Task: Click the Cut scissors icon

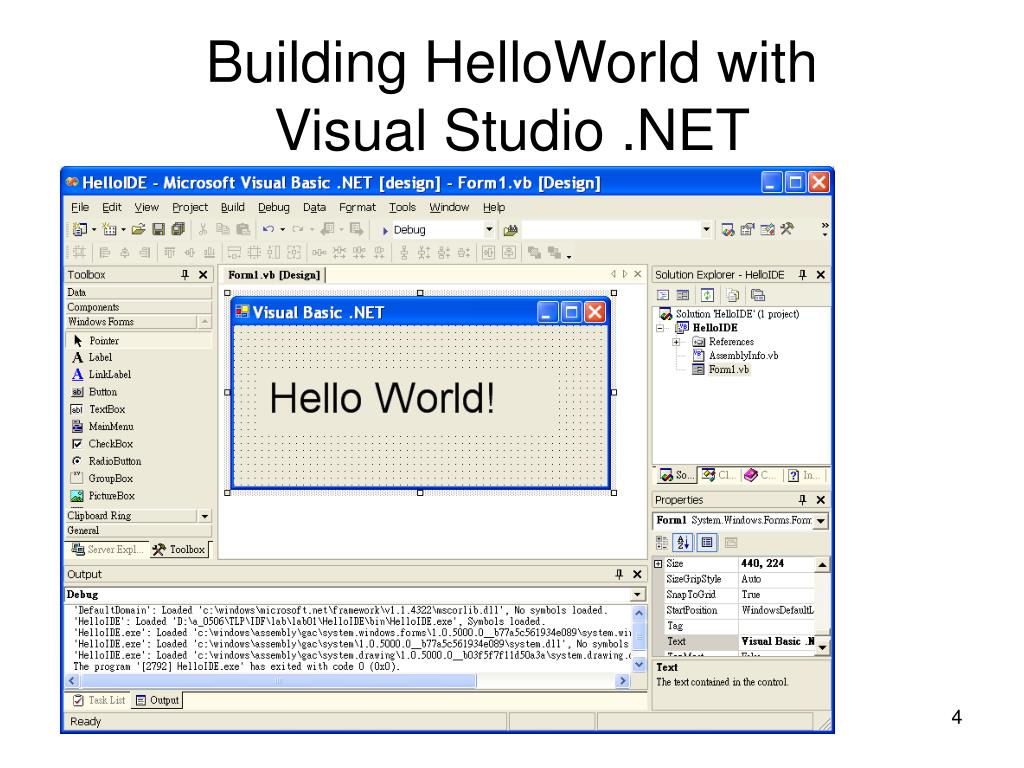Action: point(202,229)
